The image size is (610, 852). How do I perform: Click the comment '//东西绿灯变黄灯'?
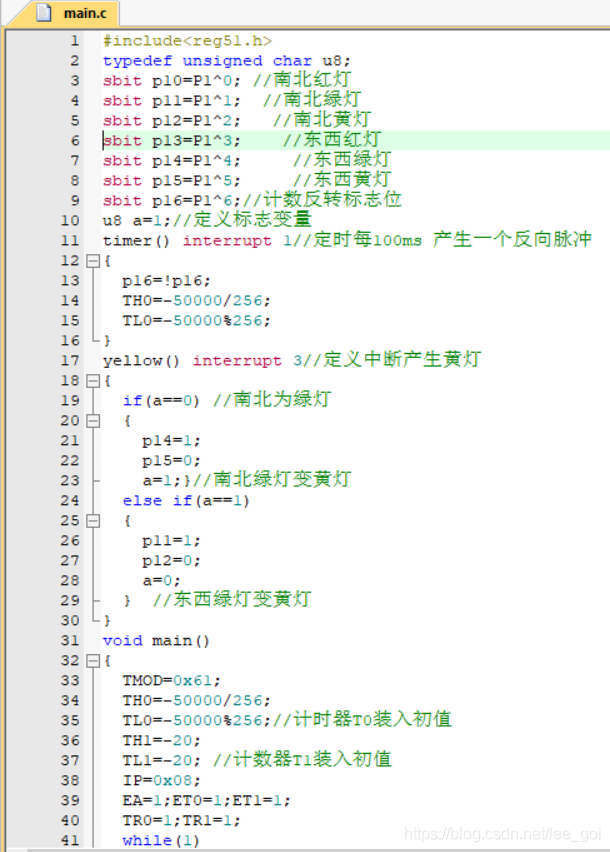click(x=232, y=599)
